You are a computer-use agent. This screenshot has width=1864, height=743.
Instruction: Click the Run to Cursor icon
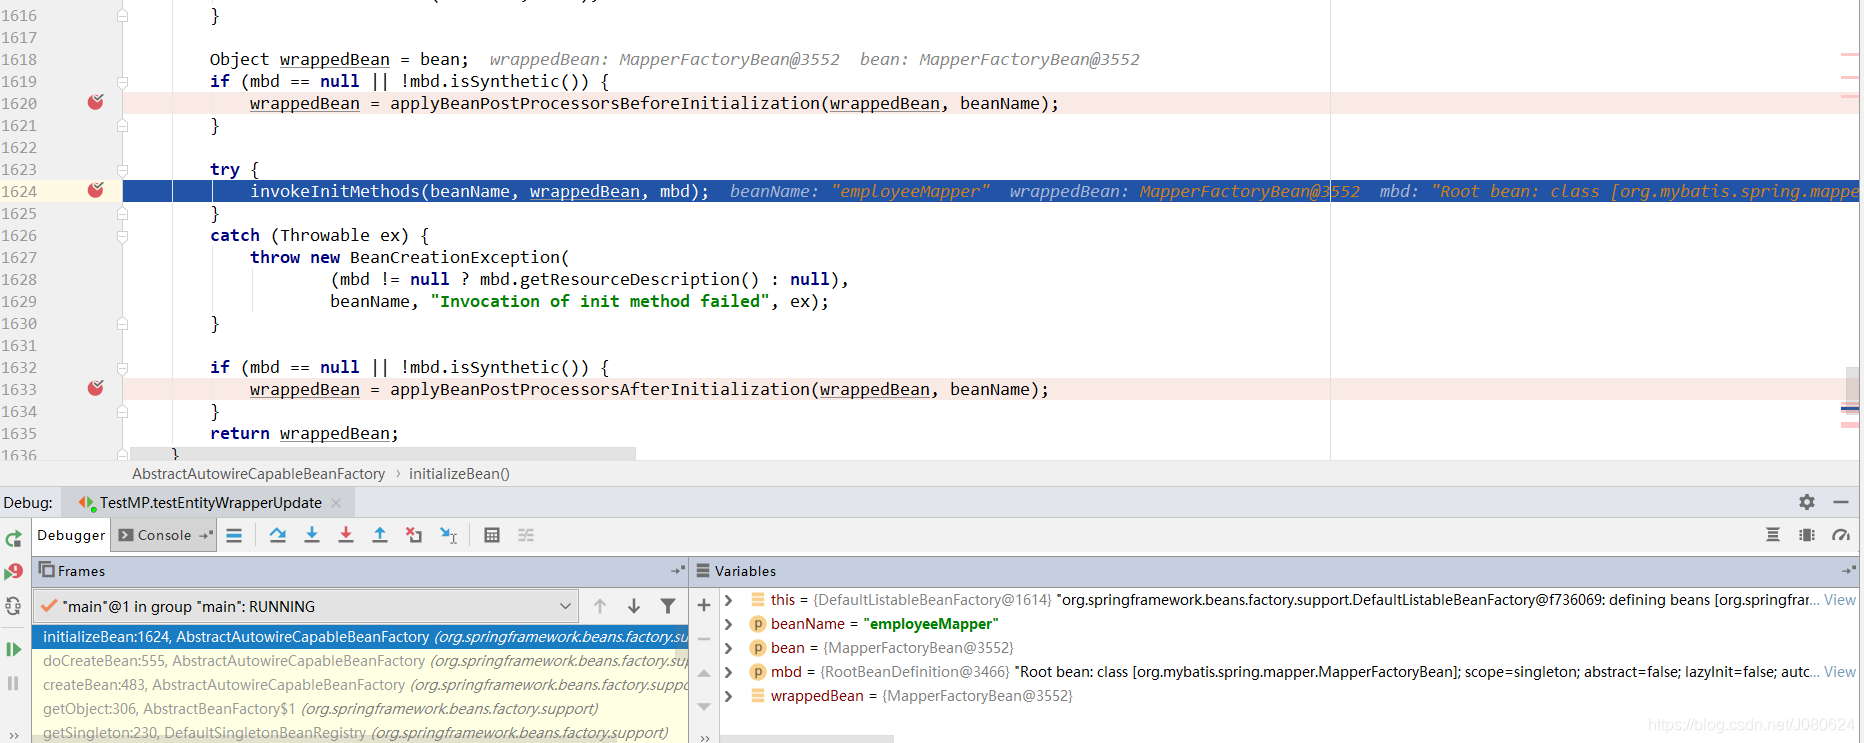[449, 535]
